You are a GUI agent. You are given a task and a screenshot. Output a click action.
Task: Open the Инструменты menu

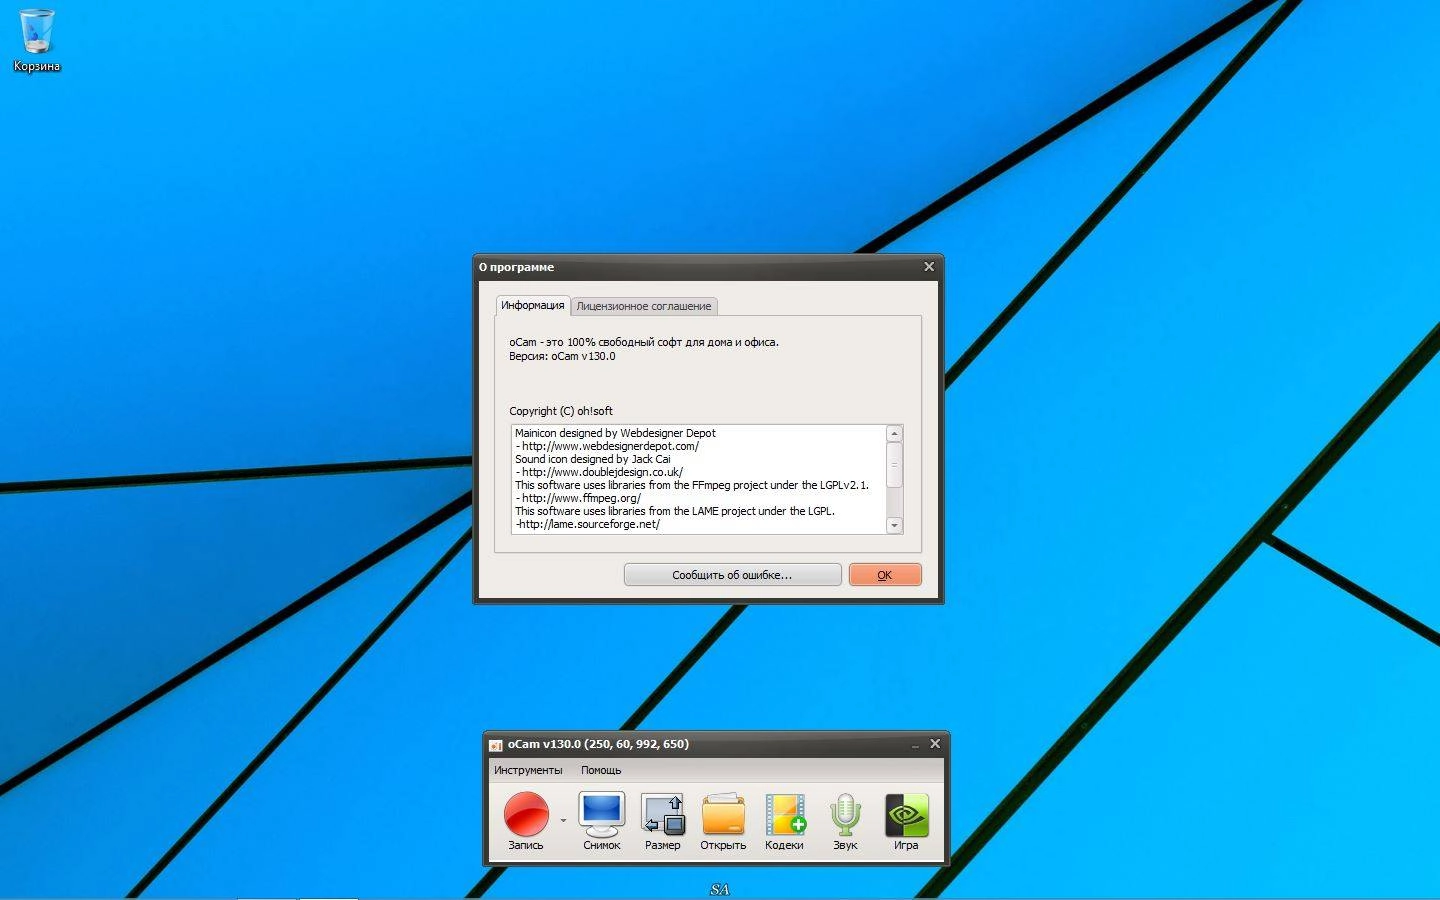click(x=528, y=770)
